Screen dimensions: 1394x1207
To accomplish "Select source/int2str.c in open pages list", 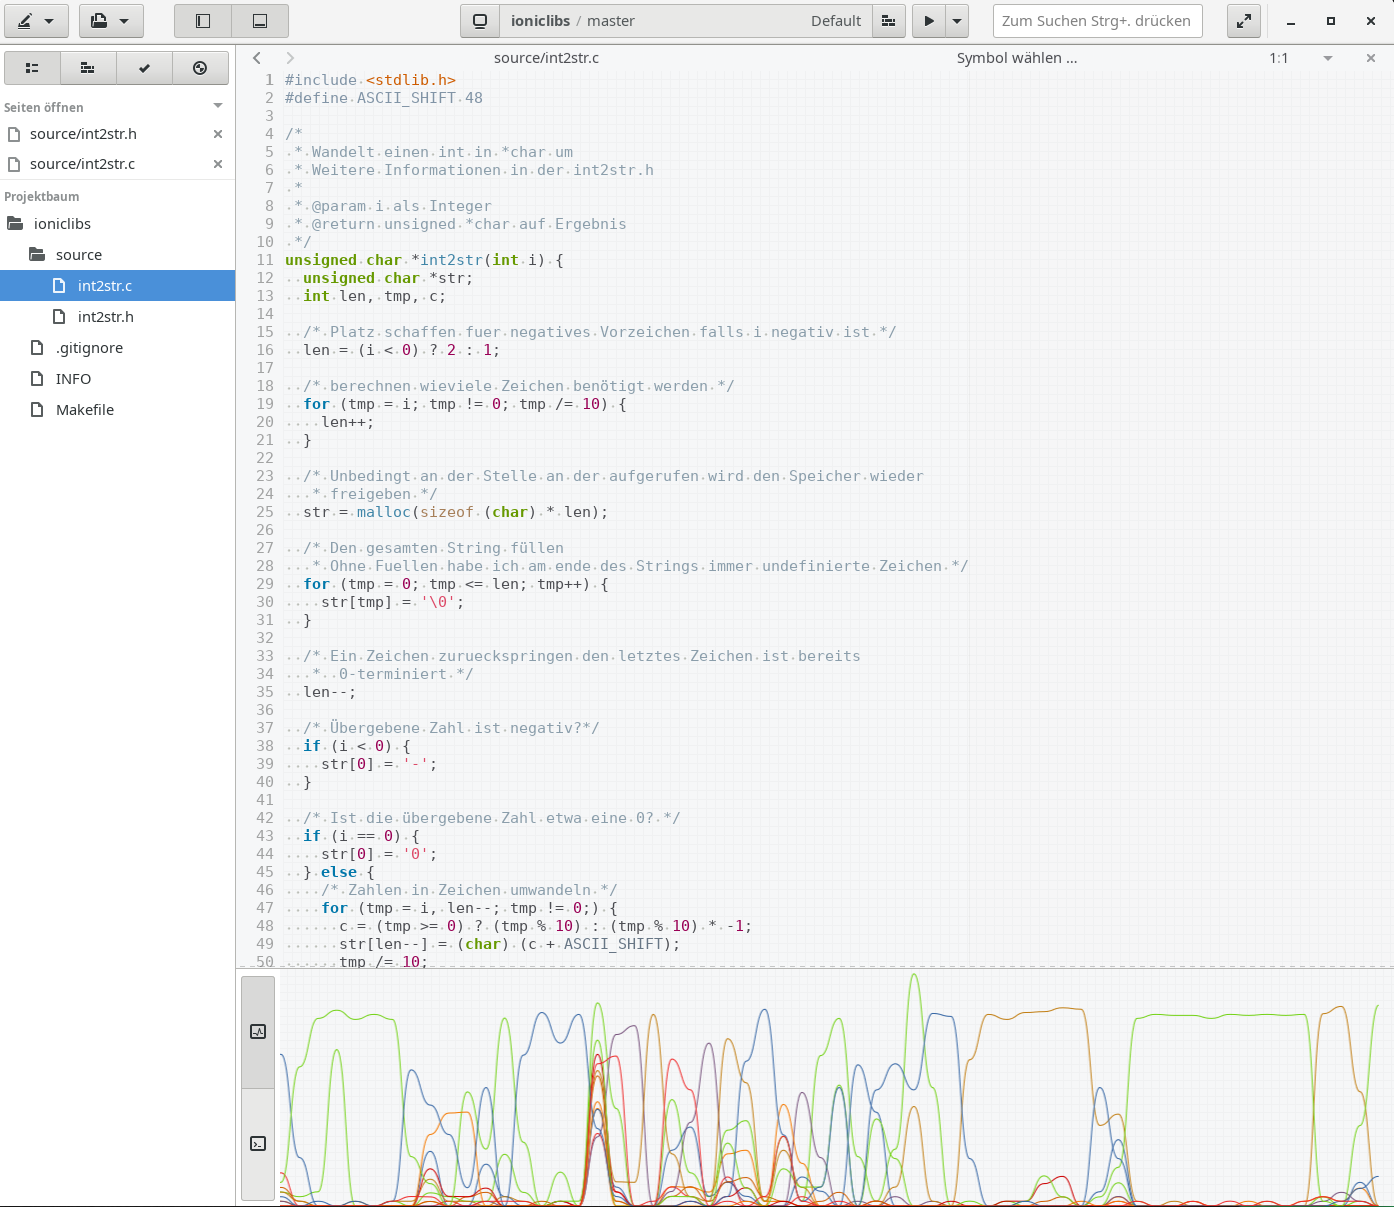I will [83, 164].
